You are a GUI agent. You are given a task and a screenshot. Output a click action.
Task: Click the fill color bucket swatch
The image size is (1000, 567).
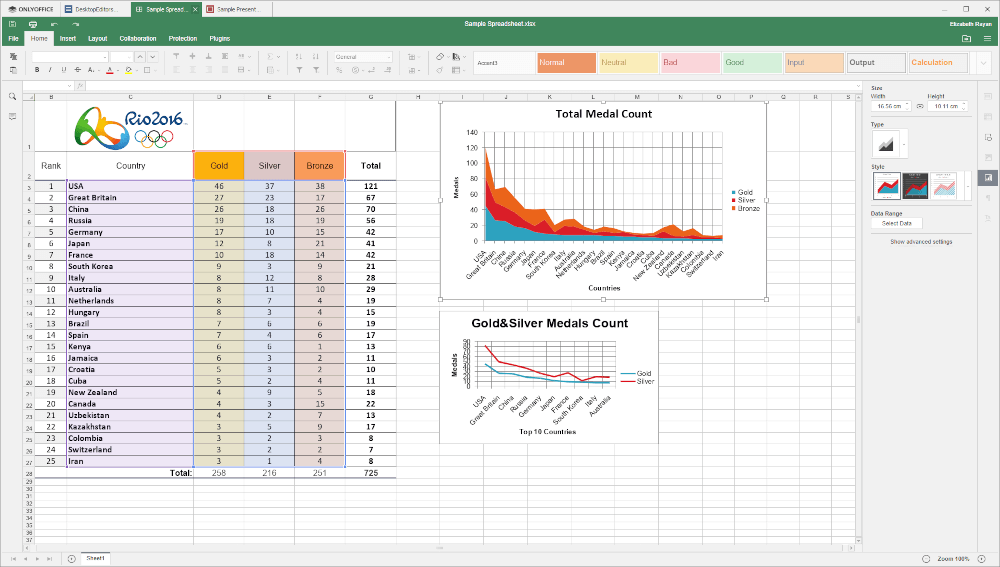click(129, 70)
